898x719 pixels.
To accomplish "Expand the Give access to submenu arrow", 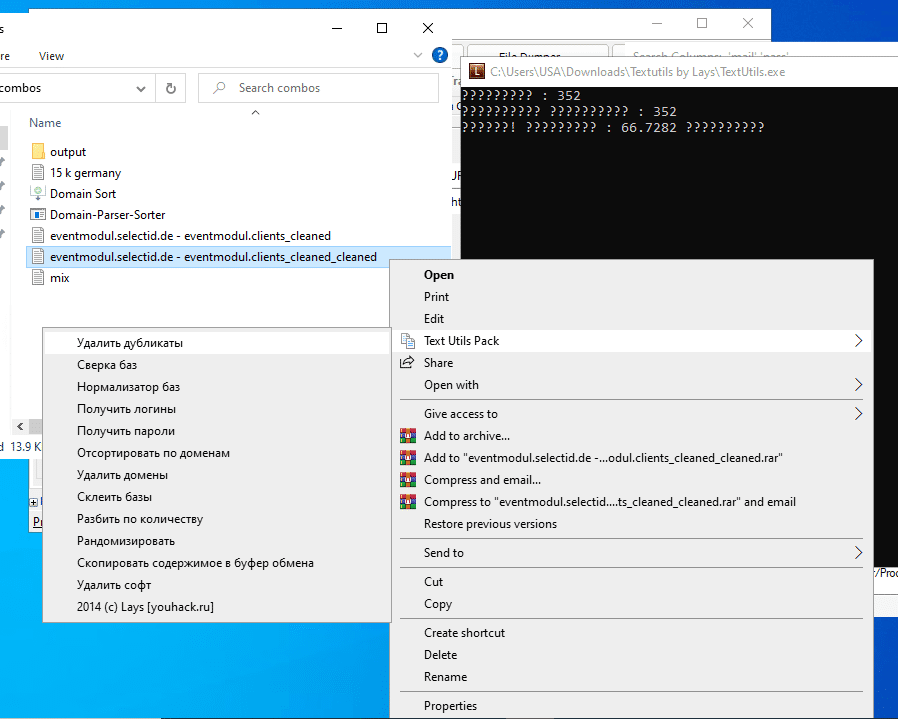I will click(x=858, y=414).
